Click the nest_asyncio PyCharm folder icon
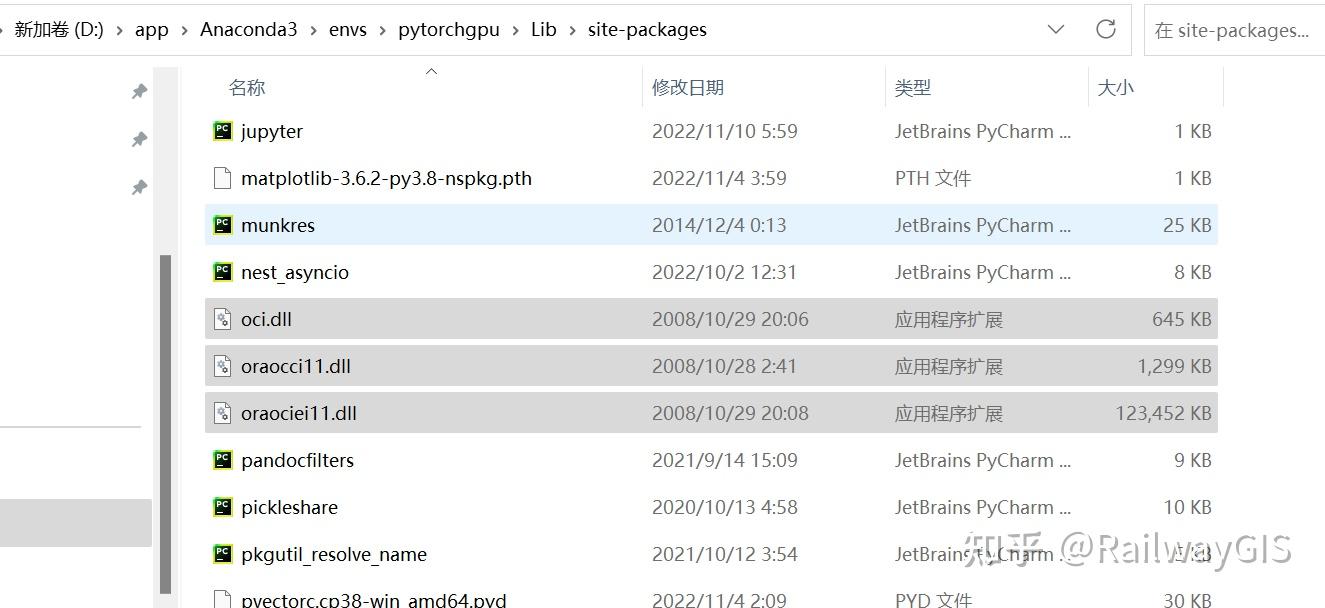1325x608 pixels. [x=222, y=271]
